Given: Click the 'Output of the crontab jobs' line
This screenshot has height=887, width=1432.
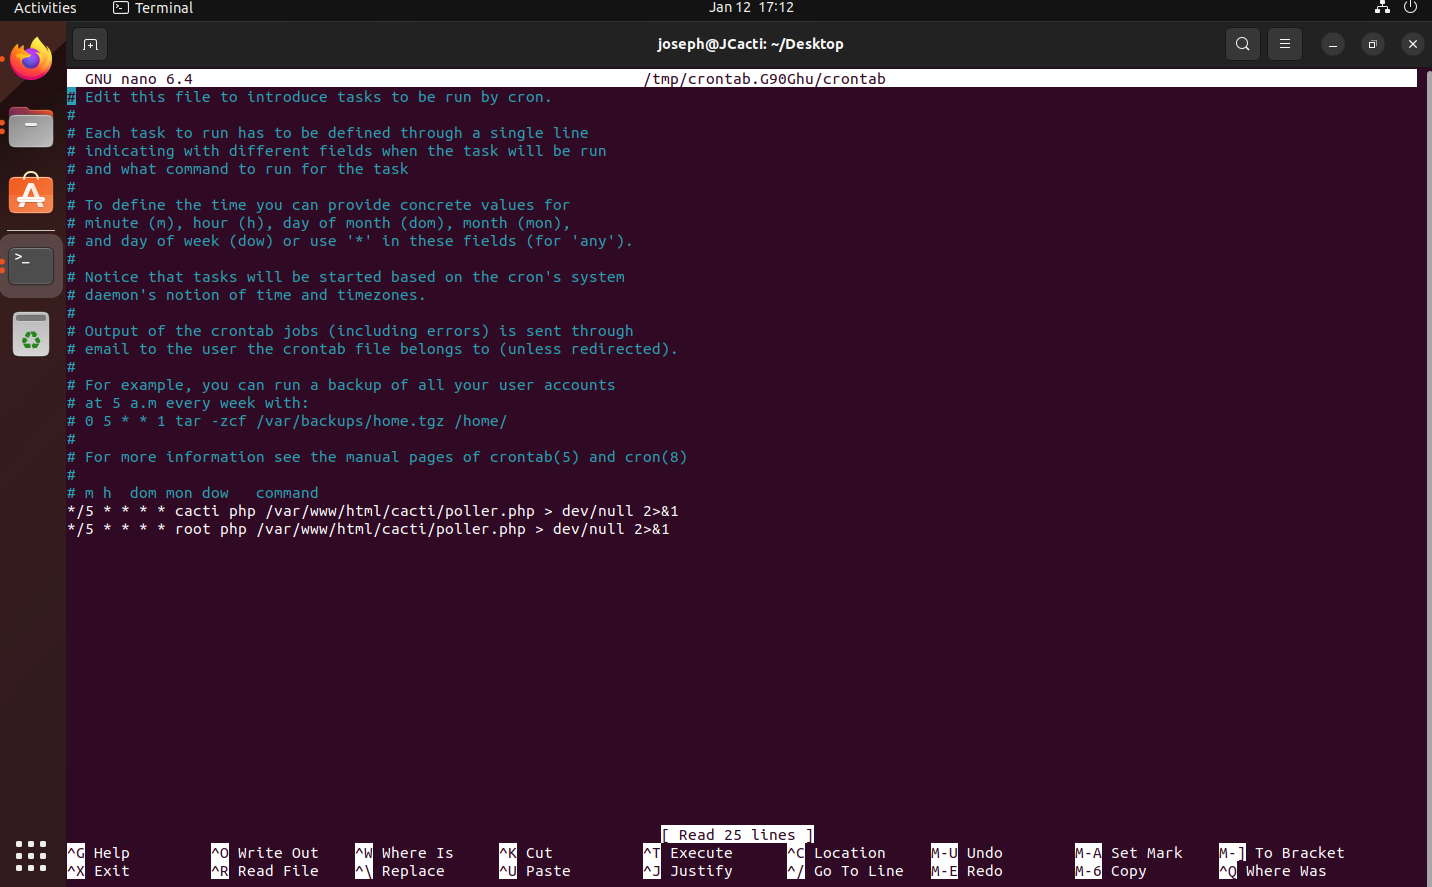Looking at the screenshot, I should point(350,331).
